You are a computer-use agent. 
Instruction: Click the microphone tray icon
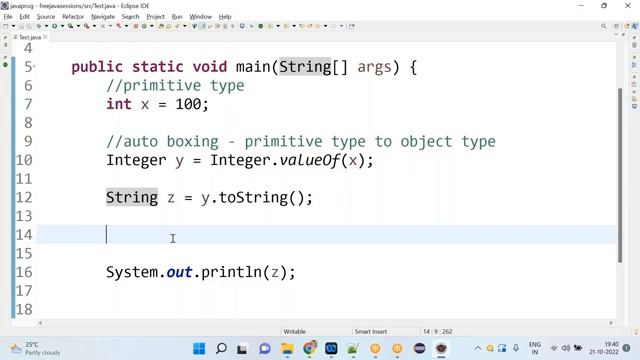pos(516,348)
